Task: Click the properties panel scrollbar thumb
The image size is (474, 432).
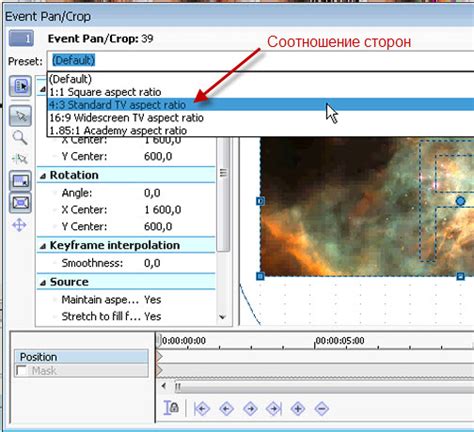Action: coord(223,194)
